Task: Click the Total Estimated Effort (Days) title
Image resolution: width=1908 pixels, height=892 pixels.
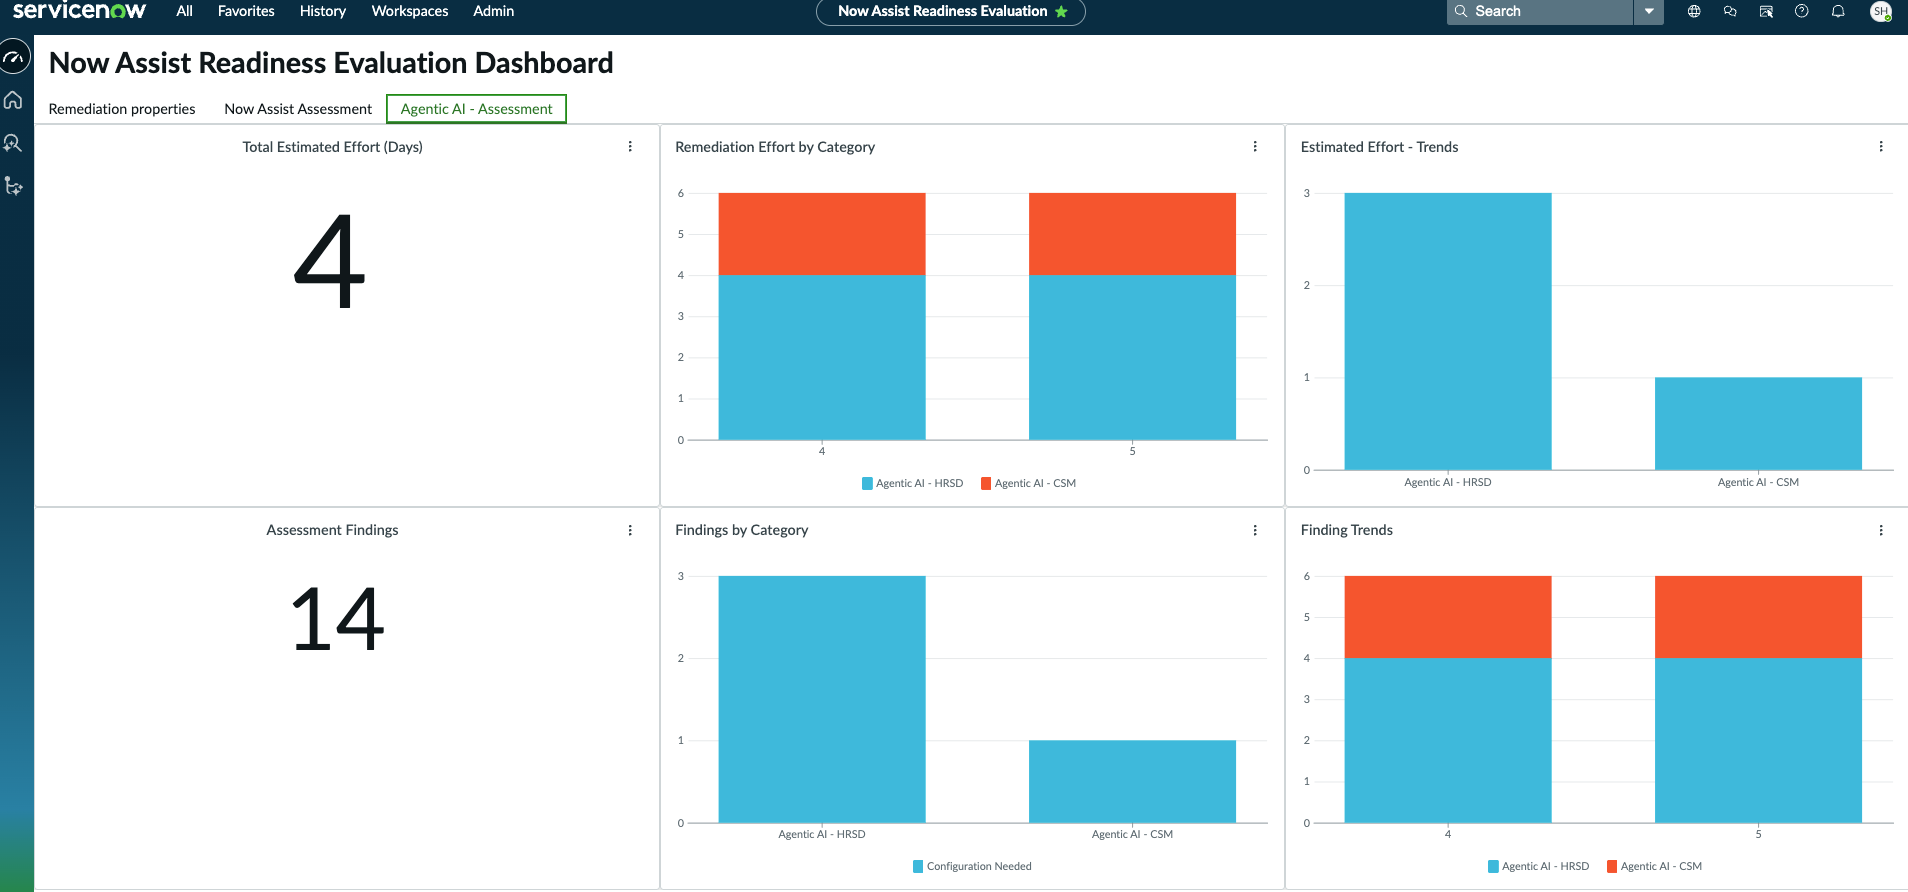Action: point(332,147)
